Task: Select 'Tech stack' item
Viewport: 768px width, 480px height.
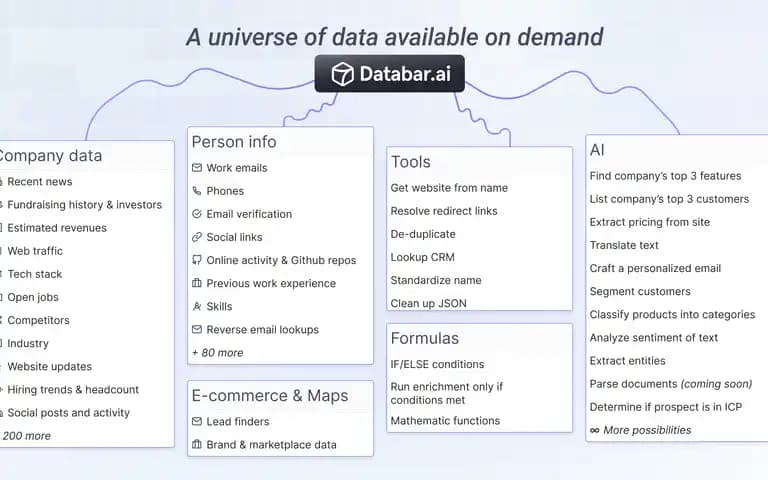Action: [34, 274]
